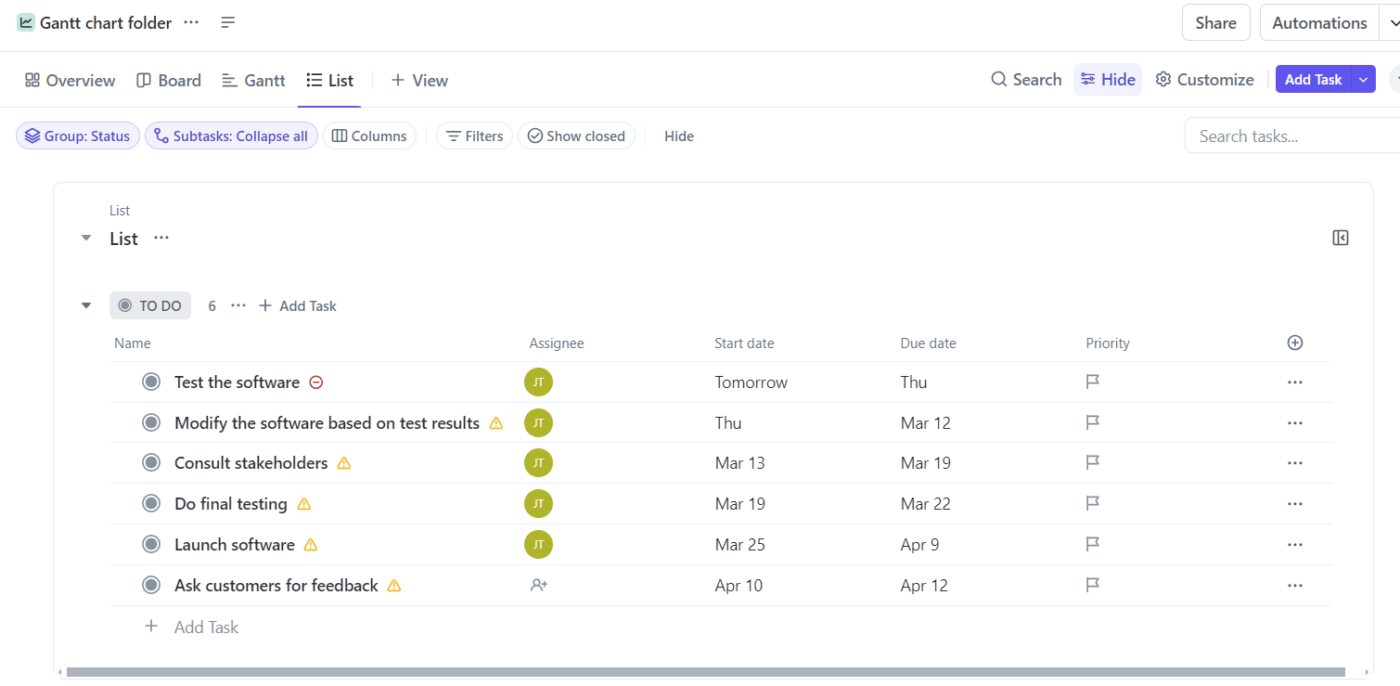Click warning icon next to Do final testing
The width and height of the screenshot is (1400, 686).
(304, 504)
